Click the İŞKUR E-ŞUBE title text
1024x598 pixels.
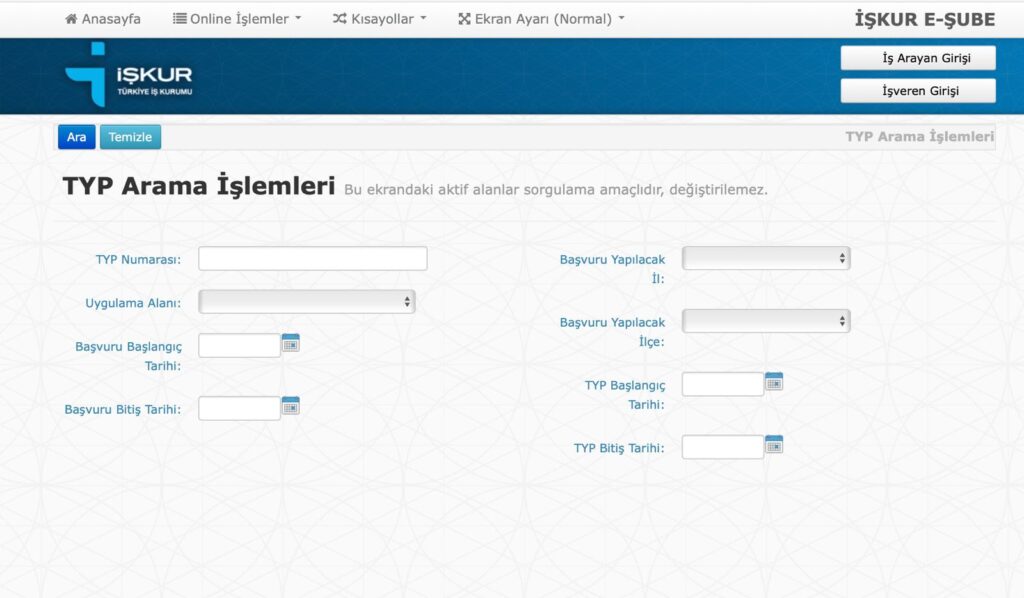[x=925, y=20]
